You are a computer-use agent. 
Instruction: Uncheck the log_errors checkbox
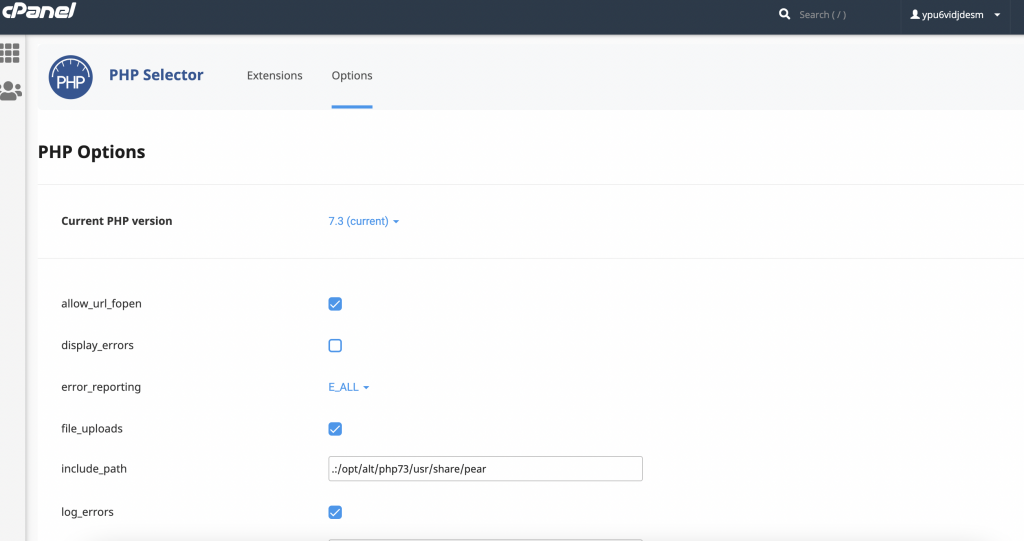335,512
